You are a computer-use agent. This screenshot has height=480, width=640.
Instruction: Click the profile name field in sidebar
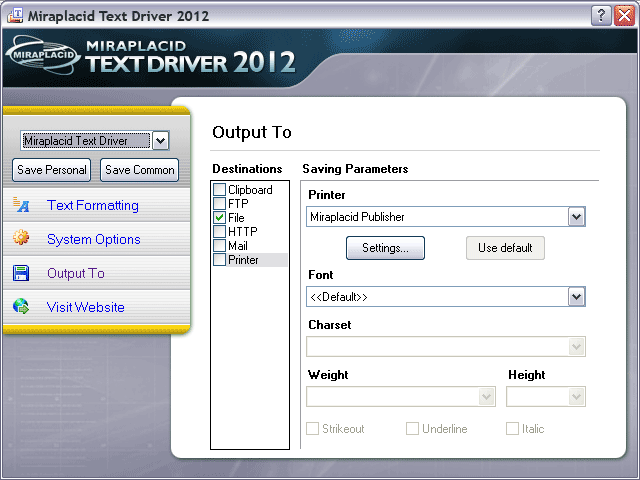[x=86, y=141]
